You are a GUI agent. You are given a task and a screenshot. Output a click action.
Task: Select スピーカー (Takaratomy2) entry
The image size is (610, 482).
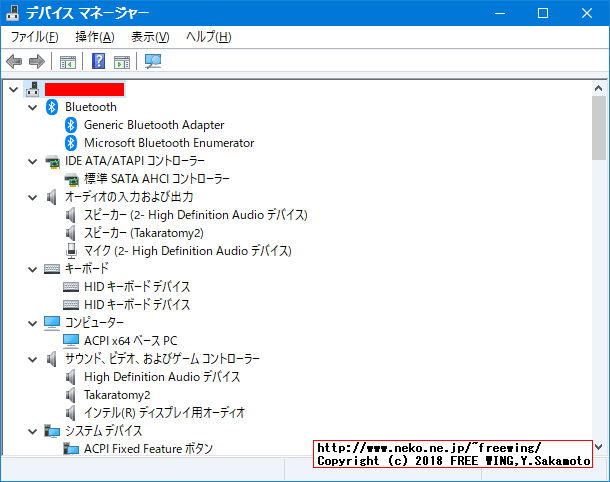tap(144, 233)
